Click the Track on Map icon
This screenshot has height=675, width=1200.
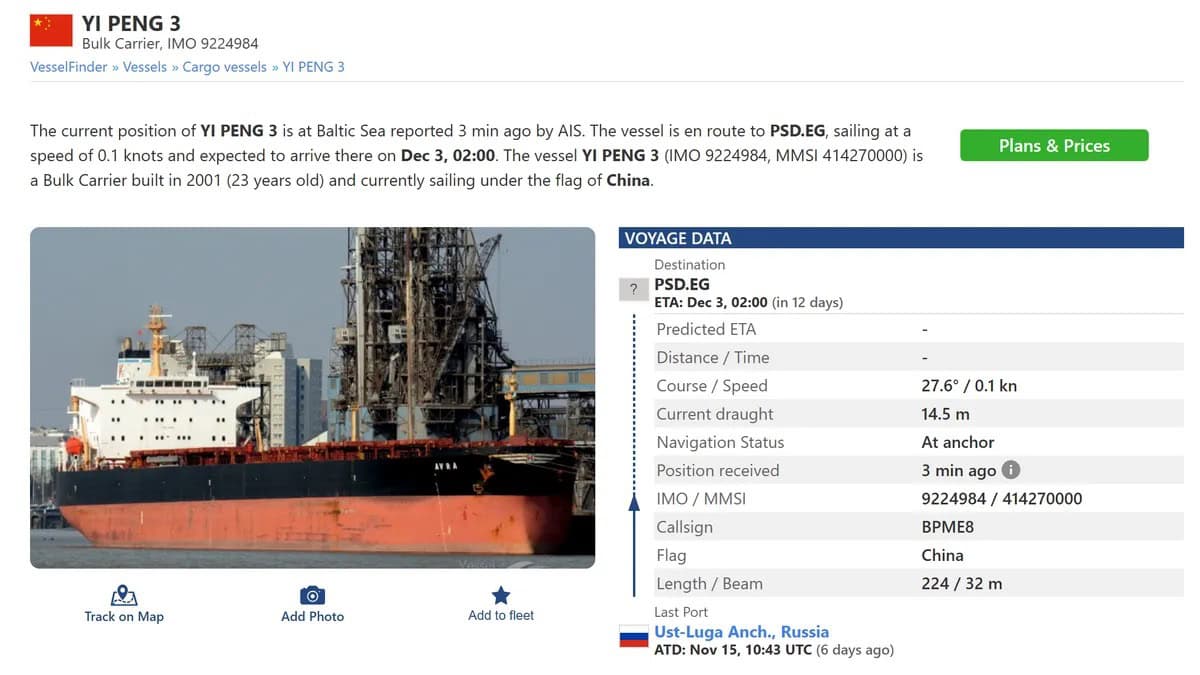click(x=124, y=596)
